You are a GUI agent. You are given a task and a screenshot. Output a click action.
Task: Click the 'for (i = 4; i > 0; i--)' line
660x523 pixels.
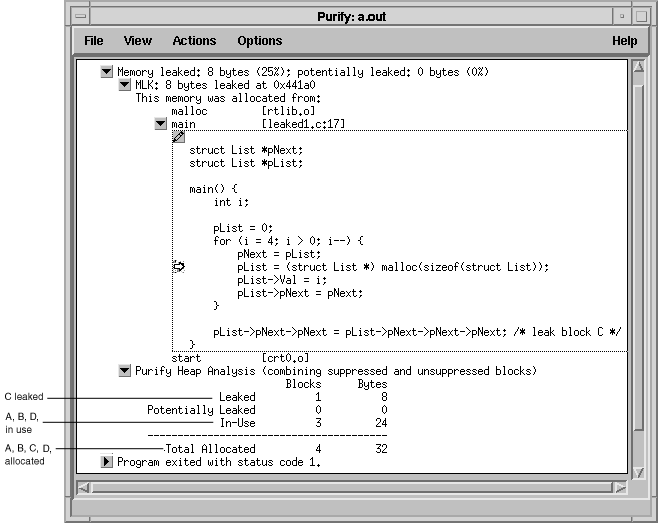point(288,241)
